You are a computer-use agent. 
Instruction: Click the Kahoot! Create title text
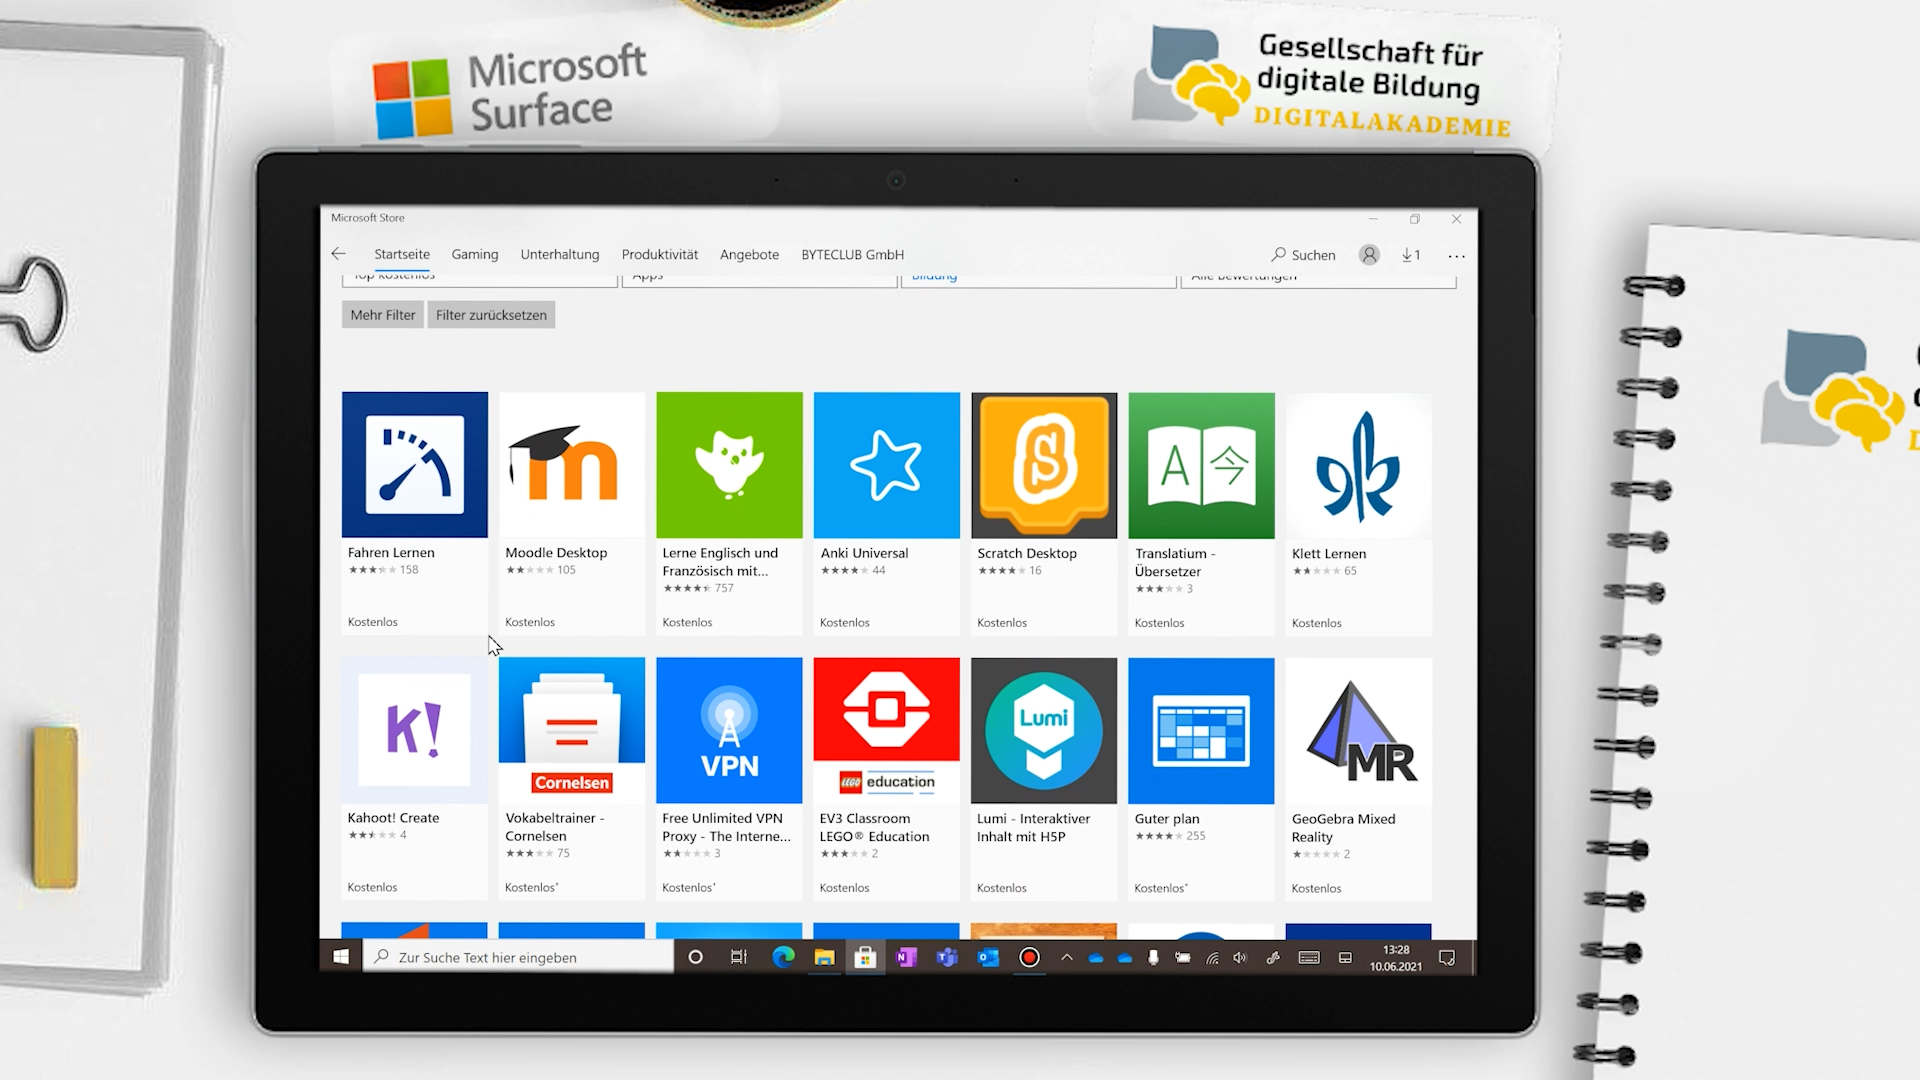pyautogui.click(x=393, y=817)
